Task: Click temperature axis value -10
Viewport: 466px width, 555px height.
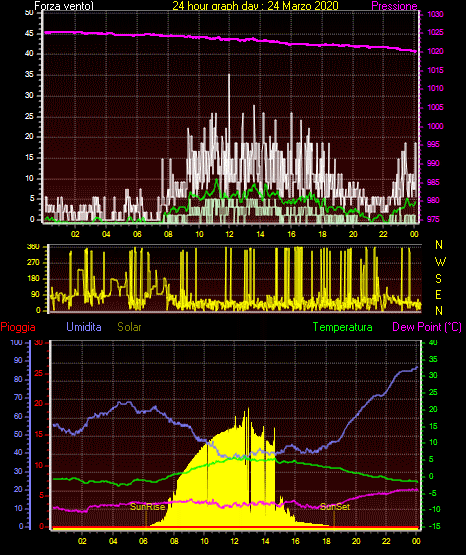Action: [435, 509]
